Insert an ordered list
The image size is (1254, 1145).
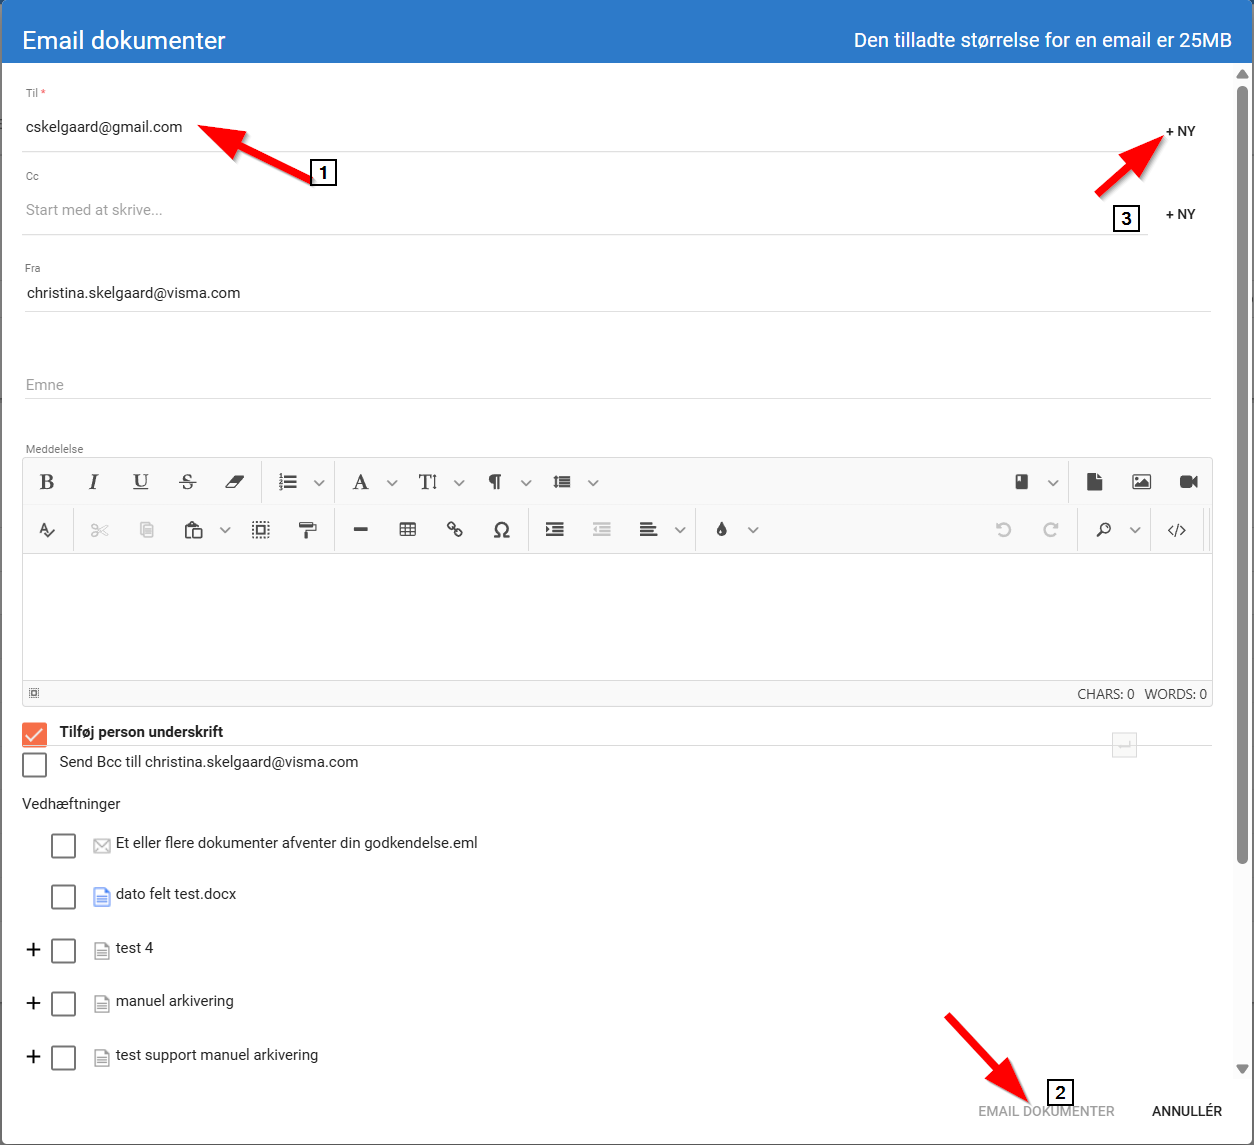(288, 482)
